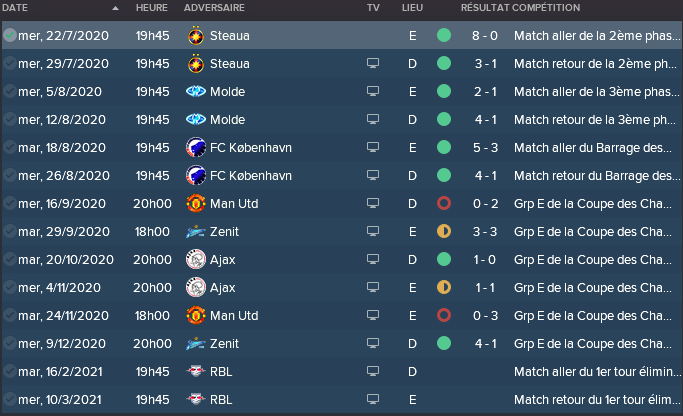This screenshot has width=683, height=416.
Task: Toggle the checkmark on mer, 22/7/2020 row
Action: click(10, 35)
